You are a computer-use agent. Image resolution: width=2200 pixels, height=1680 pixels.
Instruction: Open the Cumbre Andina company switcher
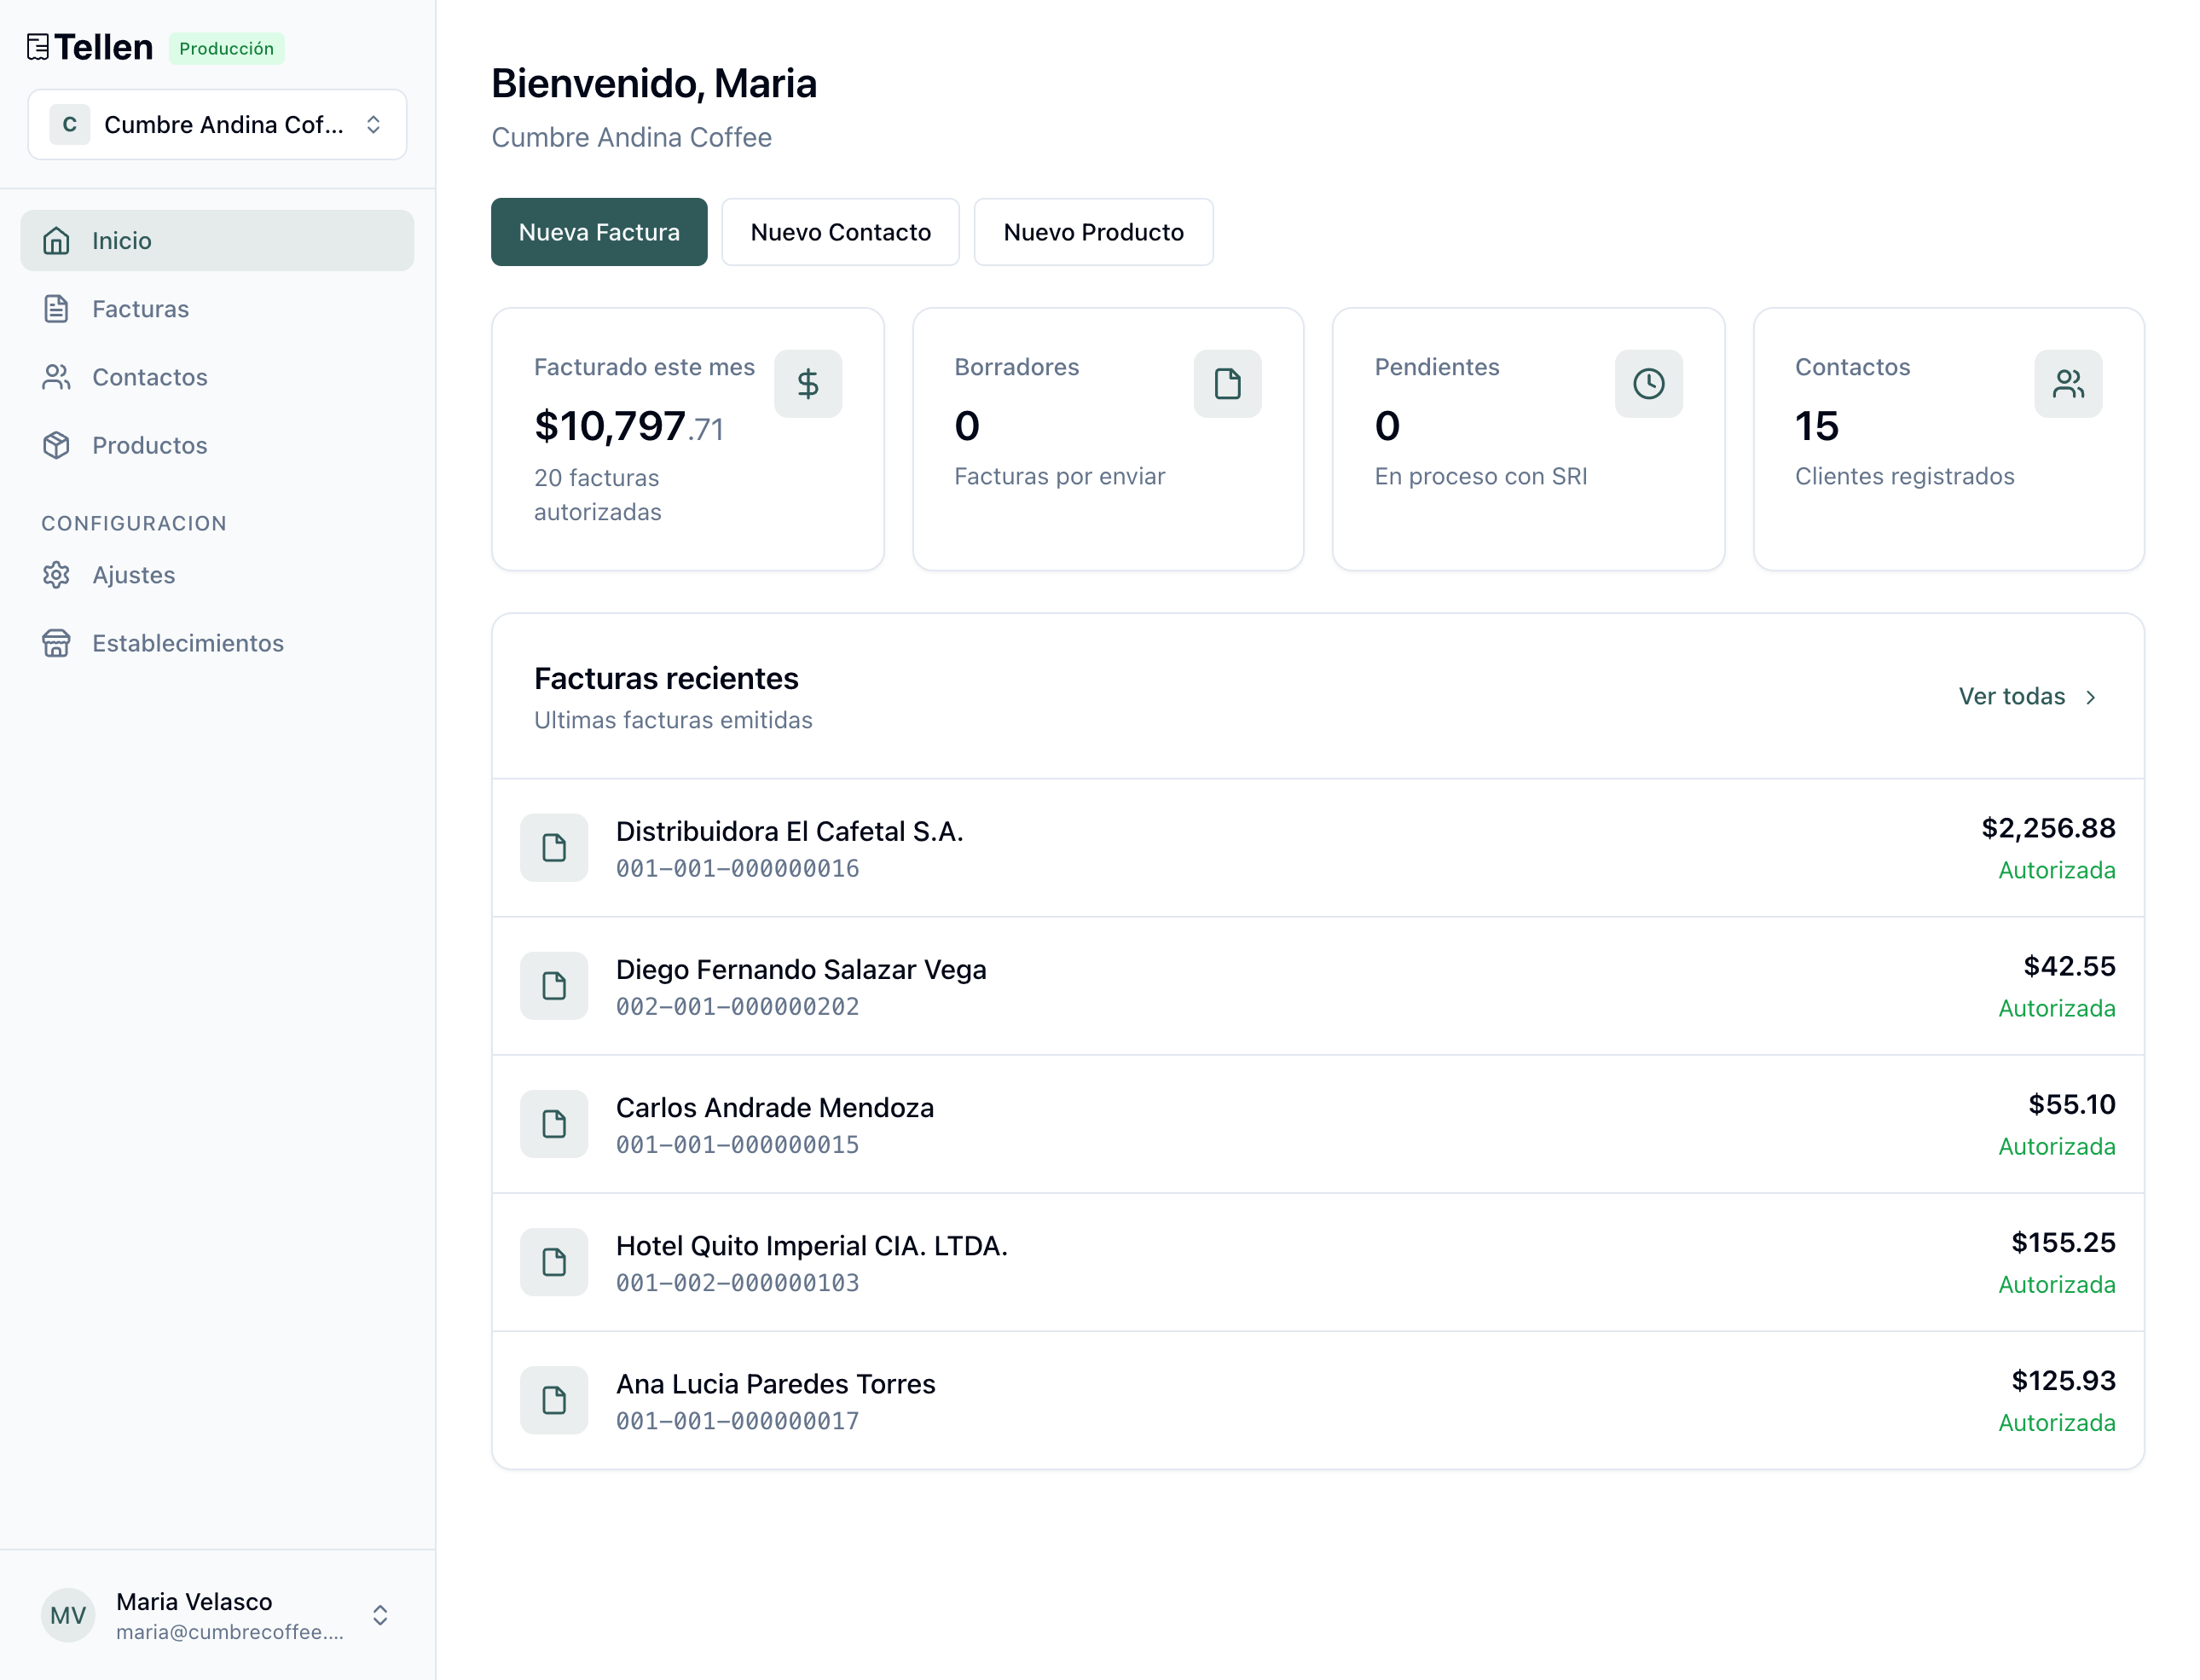(217, 125)
